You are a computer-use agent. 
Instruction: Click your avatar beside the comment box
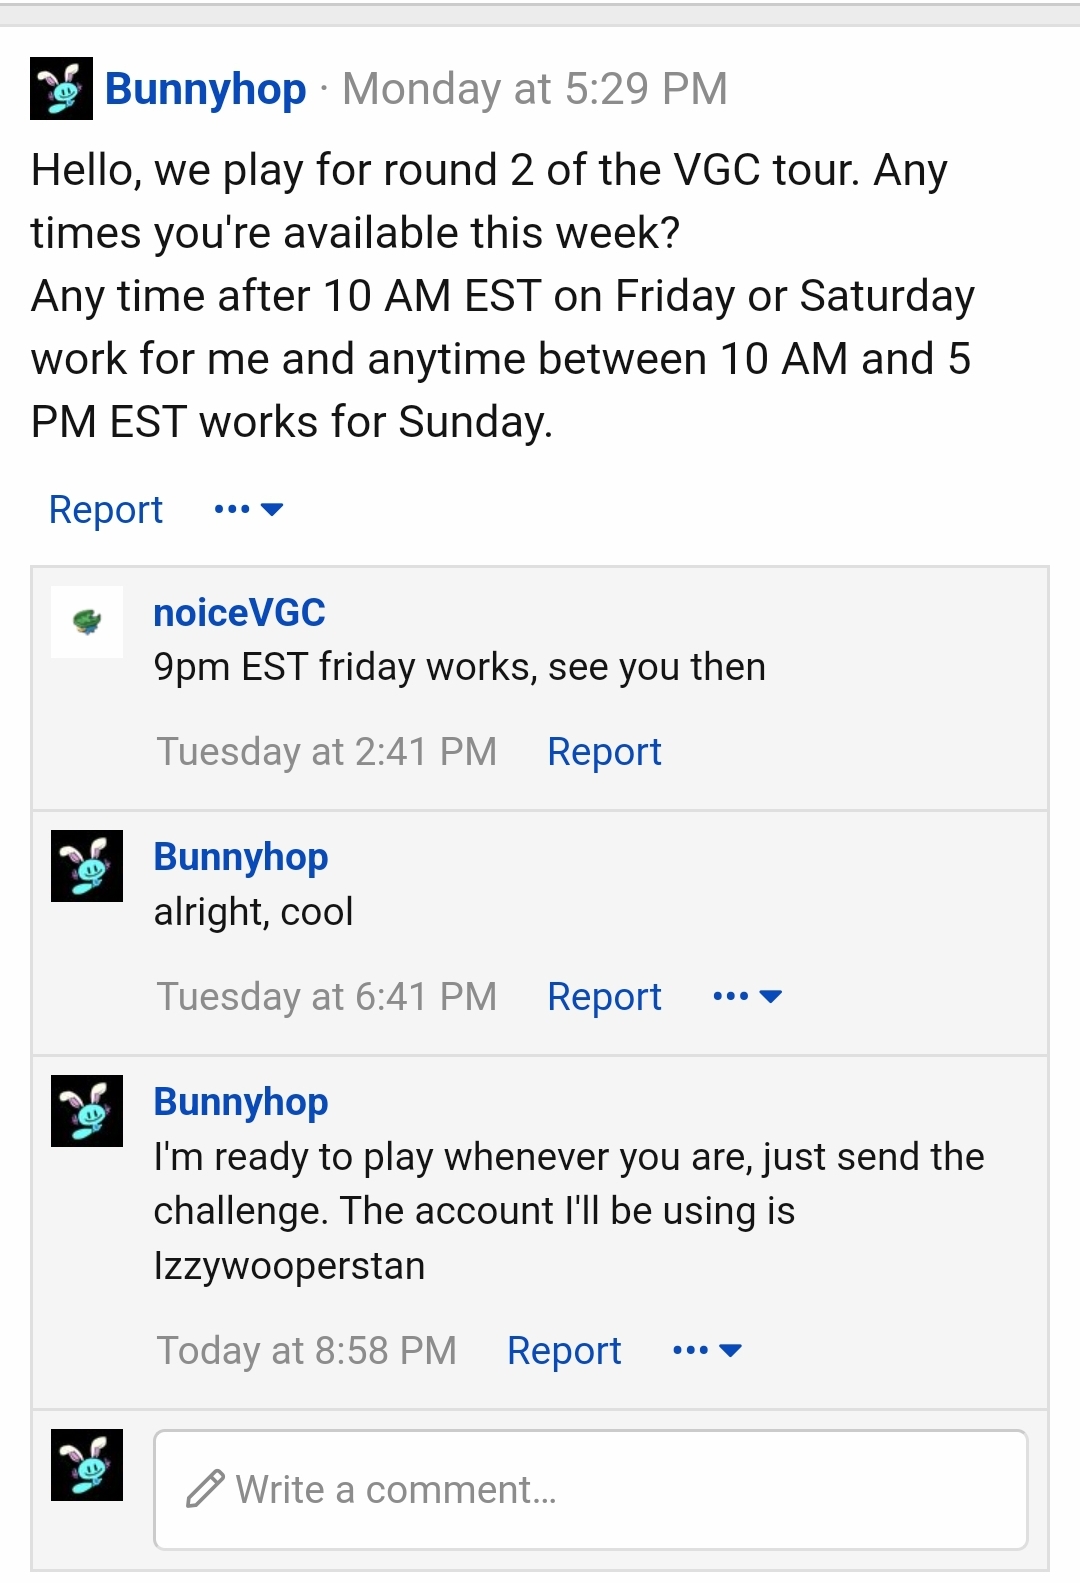coord(87,1465)
